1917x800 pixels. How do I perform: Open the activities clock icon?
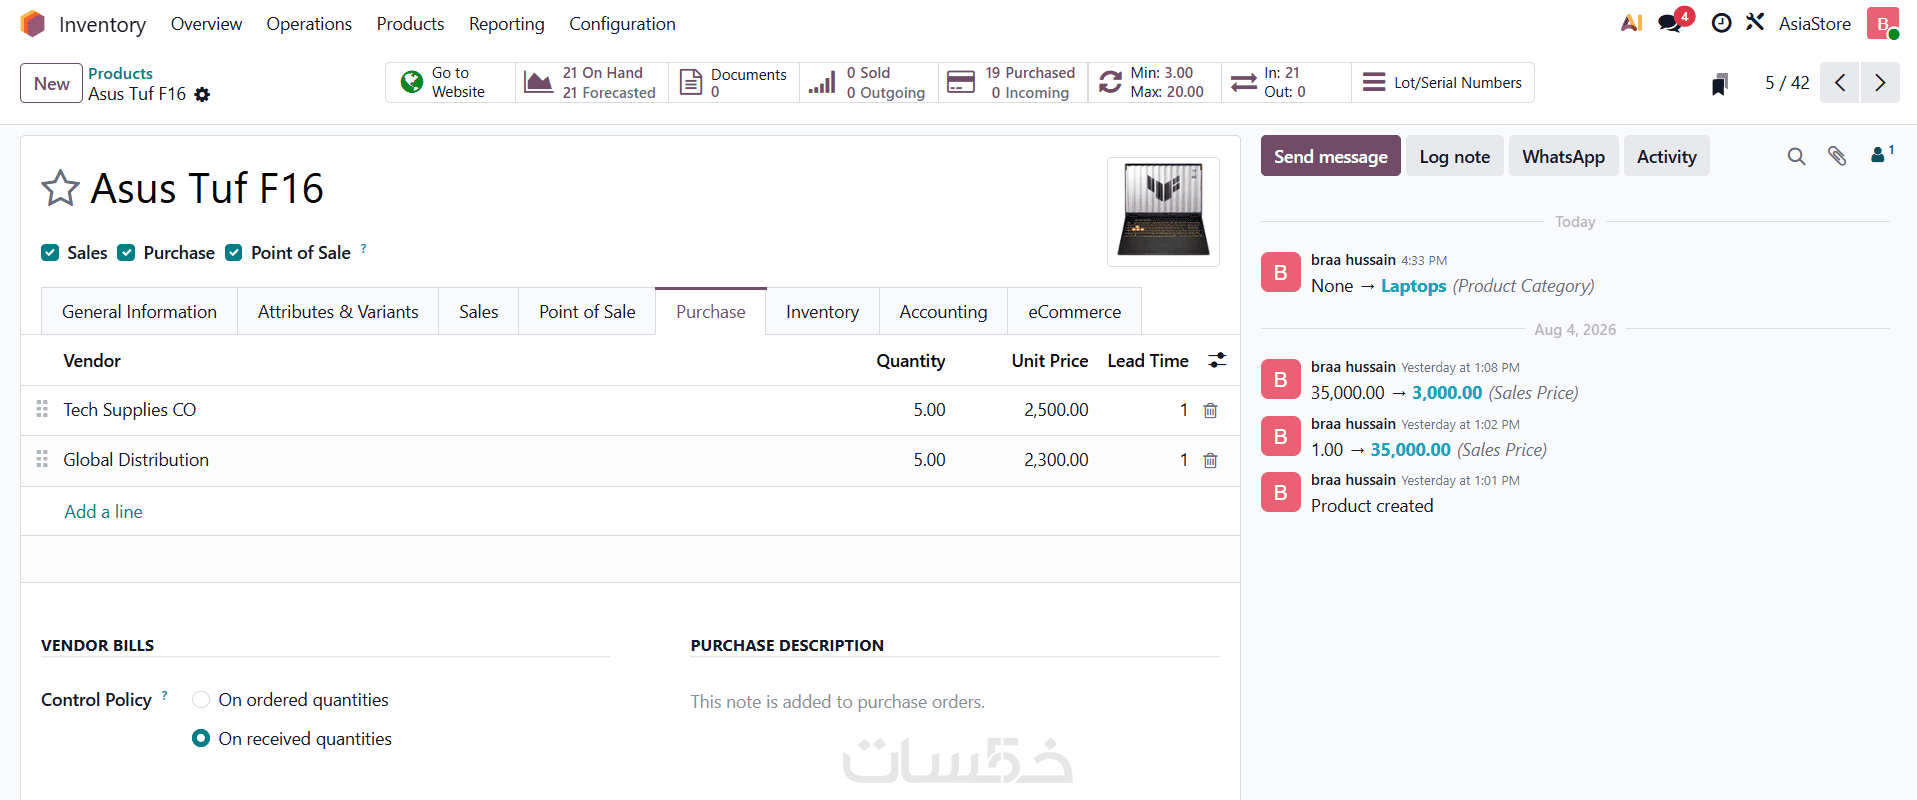1721,23
